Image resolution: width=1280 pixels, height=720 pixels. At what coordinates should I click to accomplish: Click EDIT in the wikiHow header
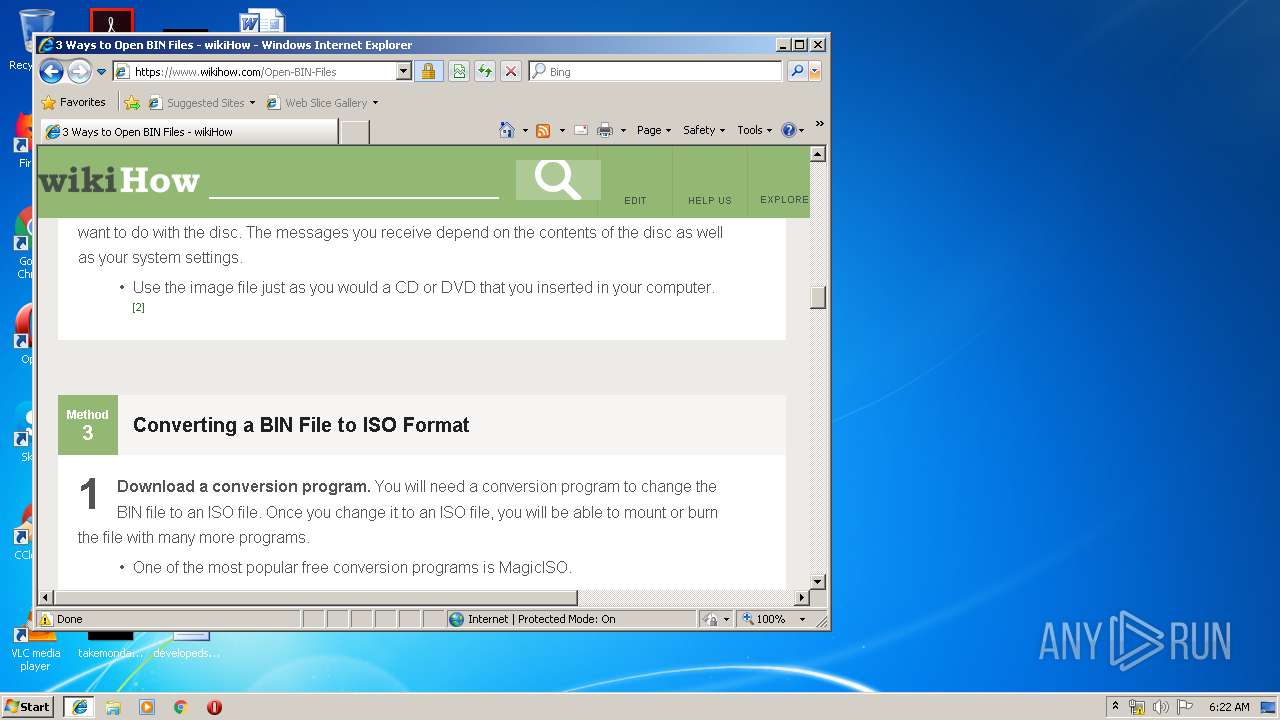tap(635, 200)
